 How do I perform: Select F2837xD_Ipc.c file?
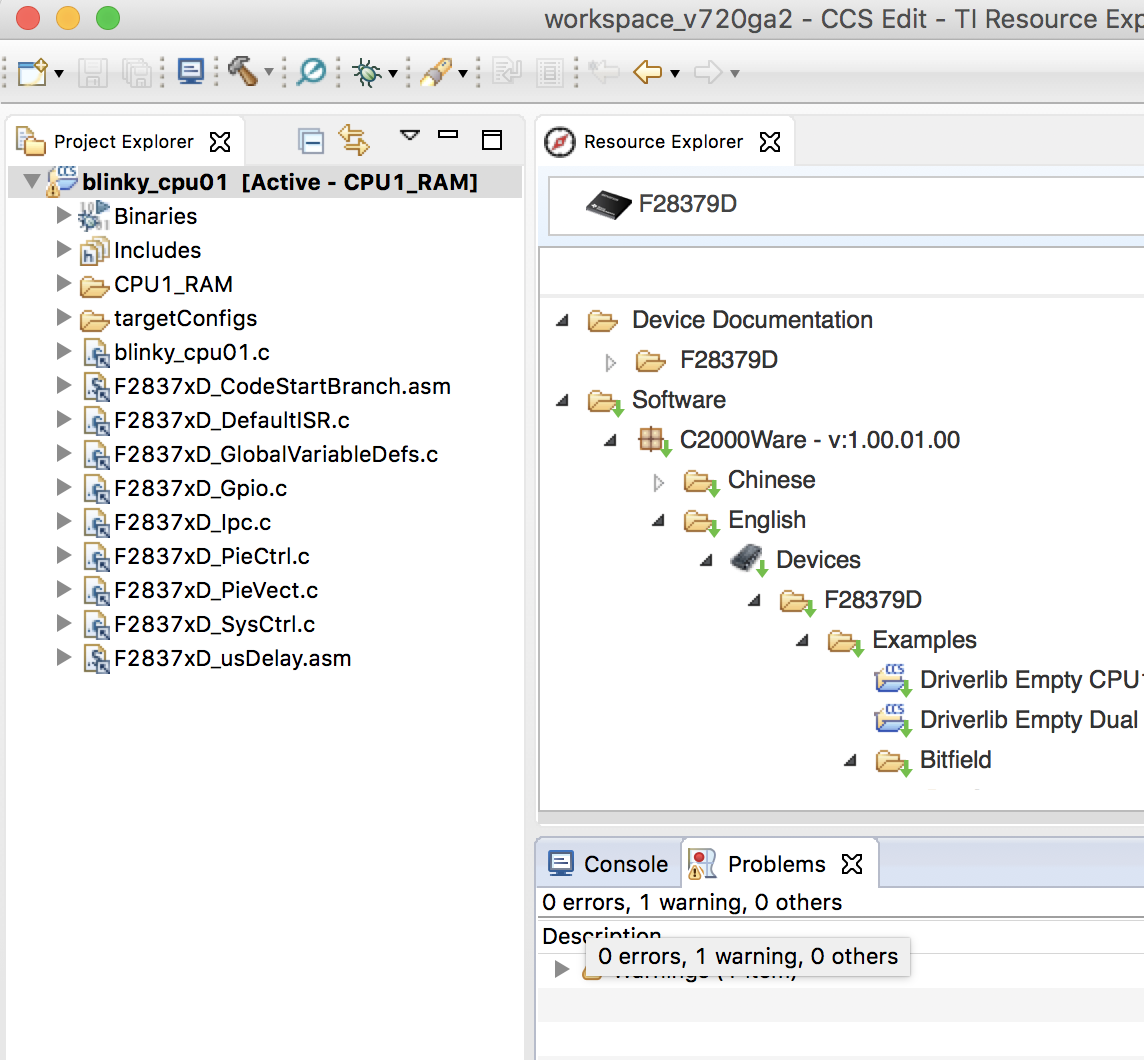point(193,522)
